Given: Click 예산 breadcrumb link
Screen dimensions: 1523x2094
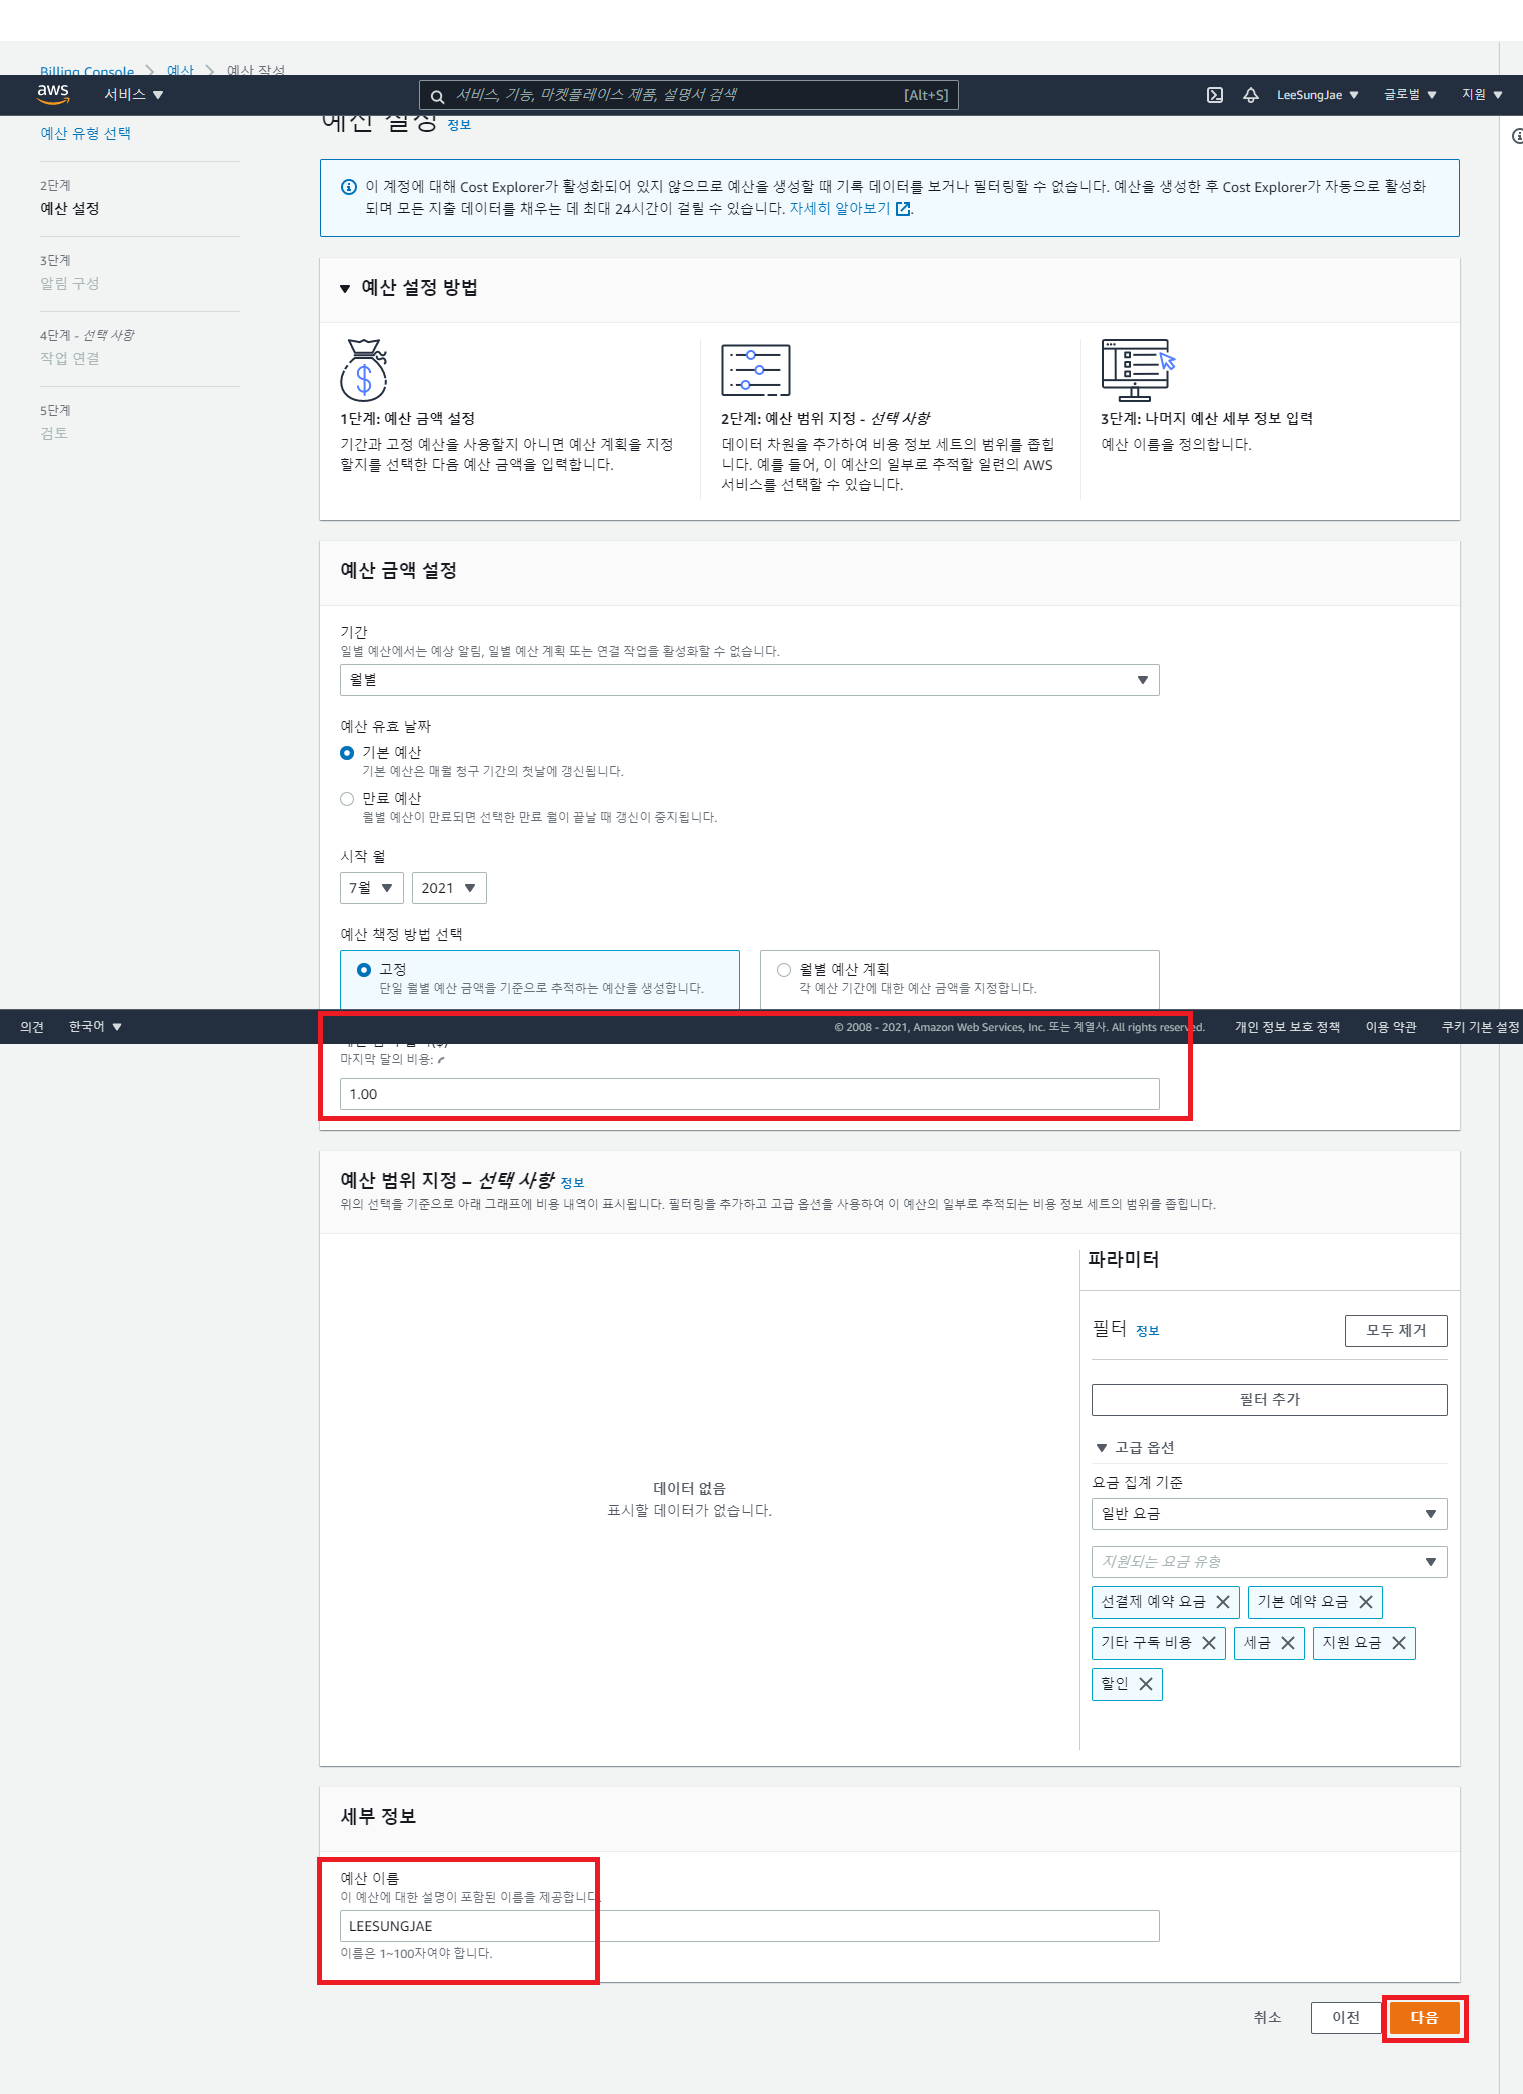Looking at the screenshot, I should point(180,71).
